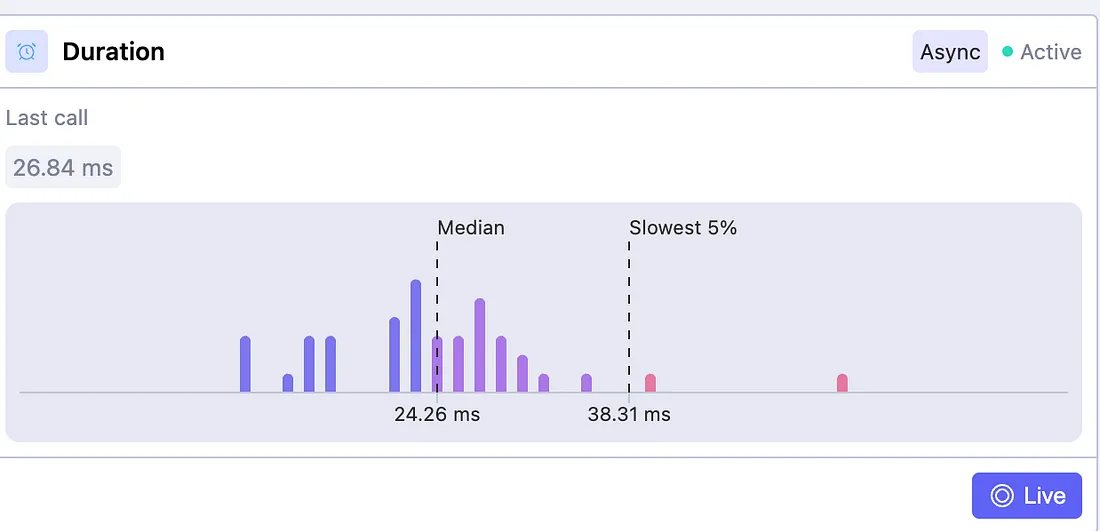
Task: Click the Slowest 5% marker label
Action: click(x=683, y=228)
